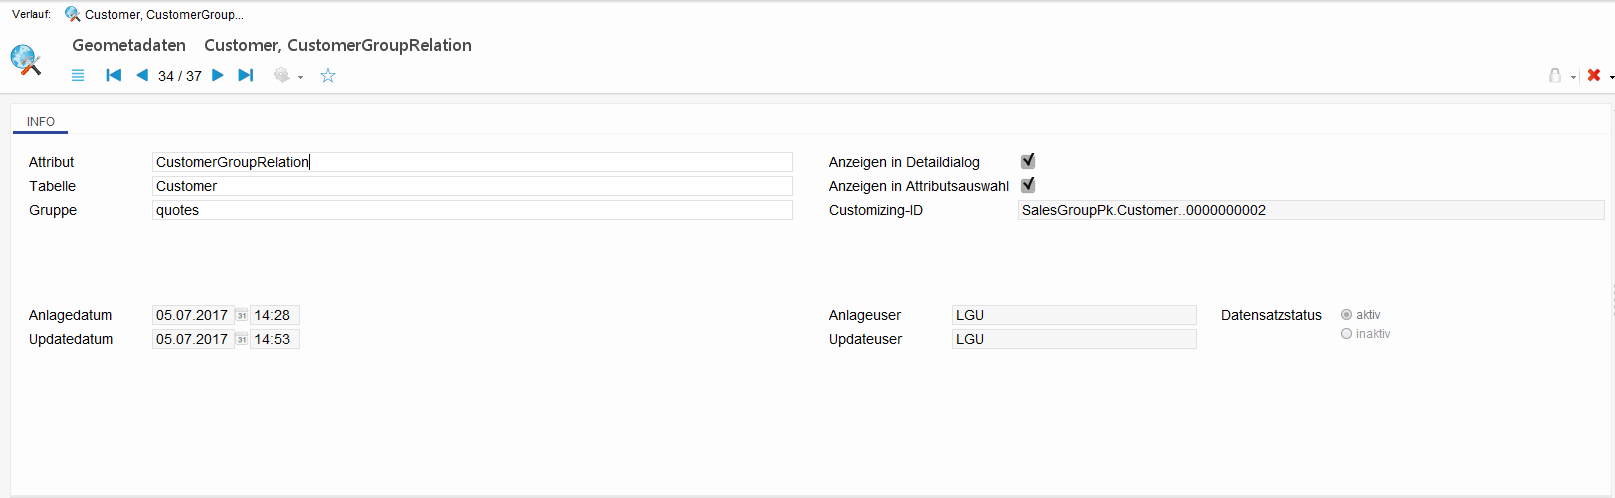Click the gray padlock lock icon
The image size is (1615, 498).
(x=1555, y=76)
